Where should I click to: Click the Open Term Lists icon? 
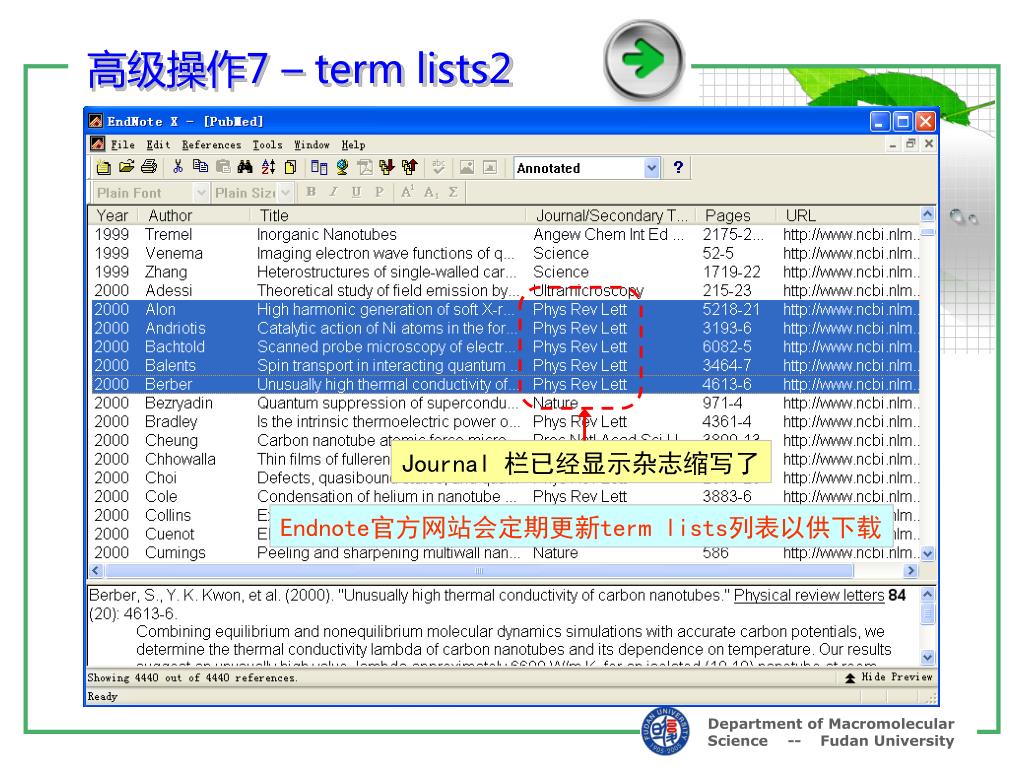(319, 168)
